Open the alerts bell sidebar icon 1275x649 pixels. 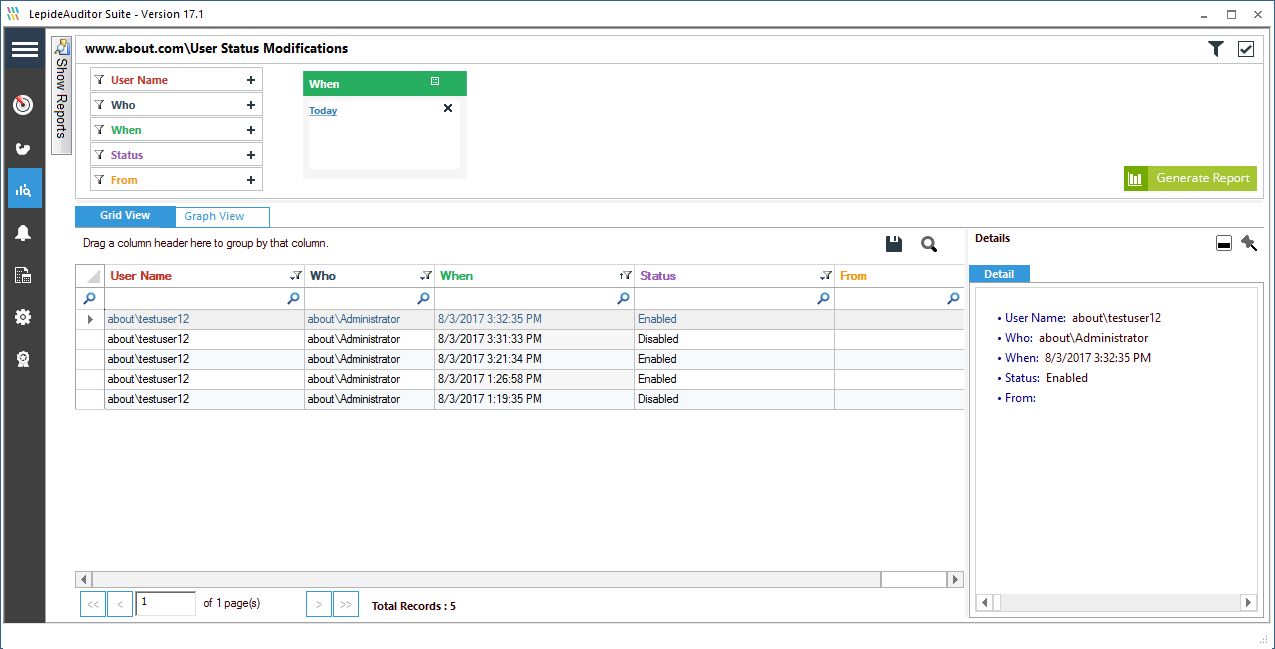tap(24, 233)
